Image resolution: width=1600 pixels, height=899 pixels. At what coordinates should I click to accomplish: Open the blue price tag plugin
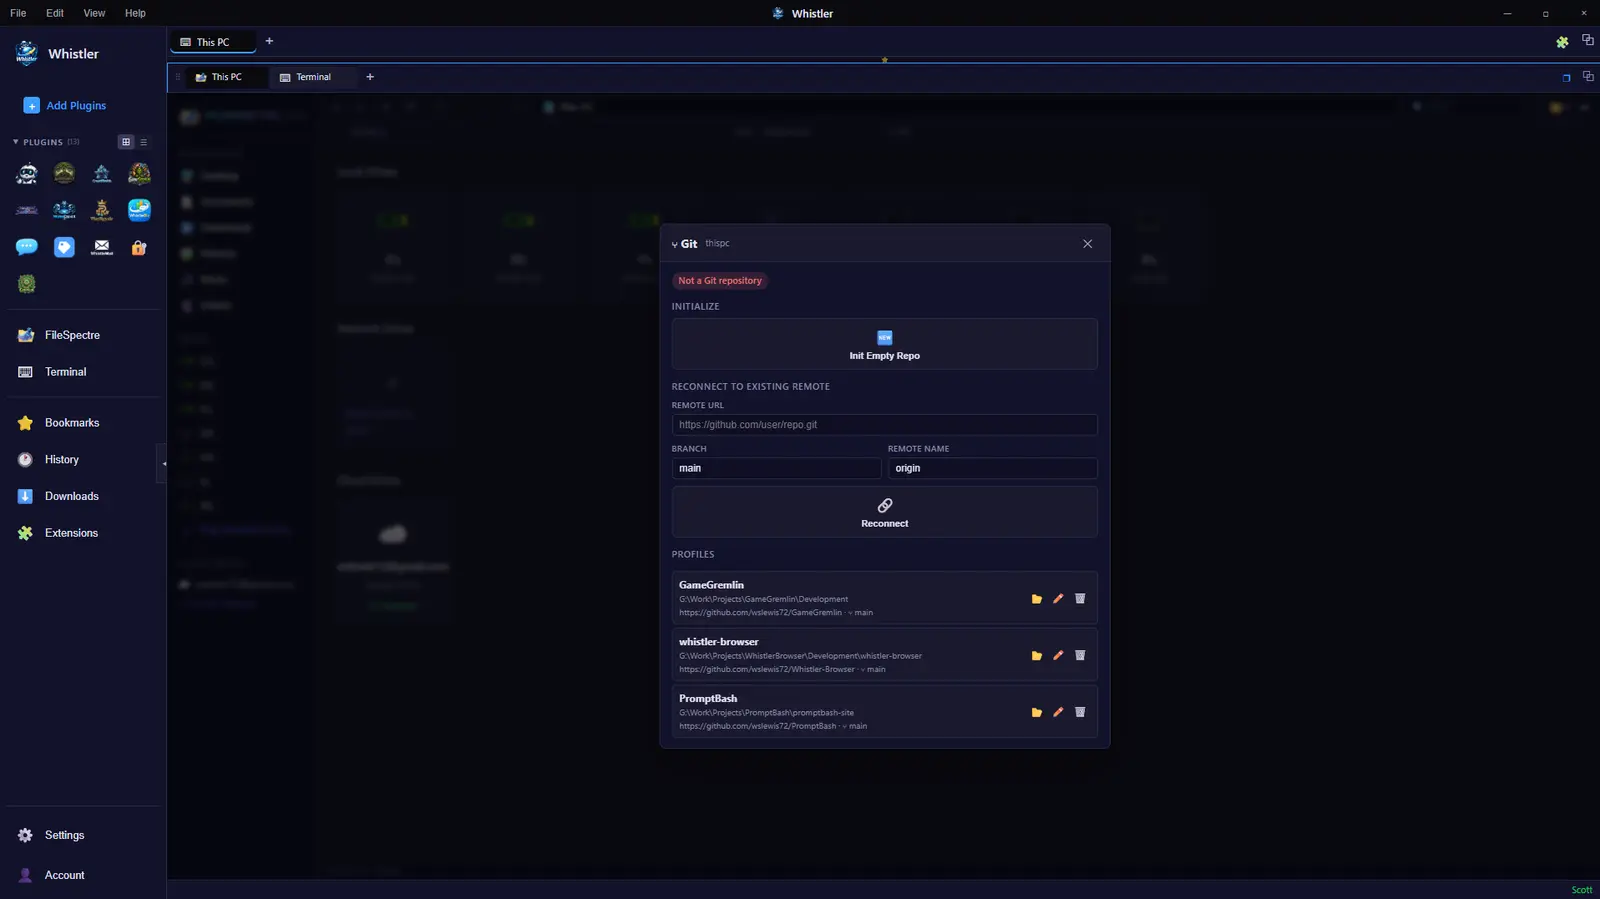pyautogui.click(x=64, y=247)
